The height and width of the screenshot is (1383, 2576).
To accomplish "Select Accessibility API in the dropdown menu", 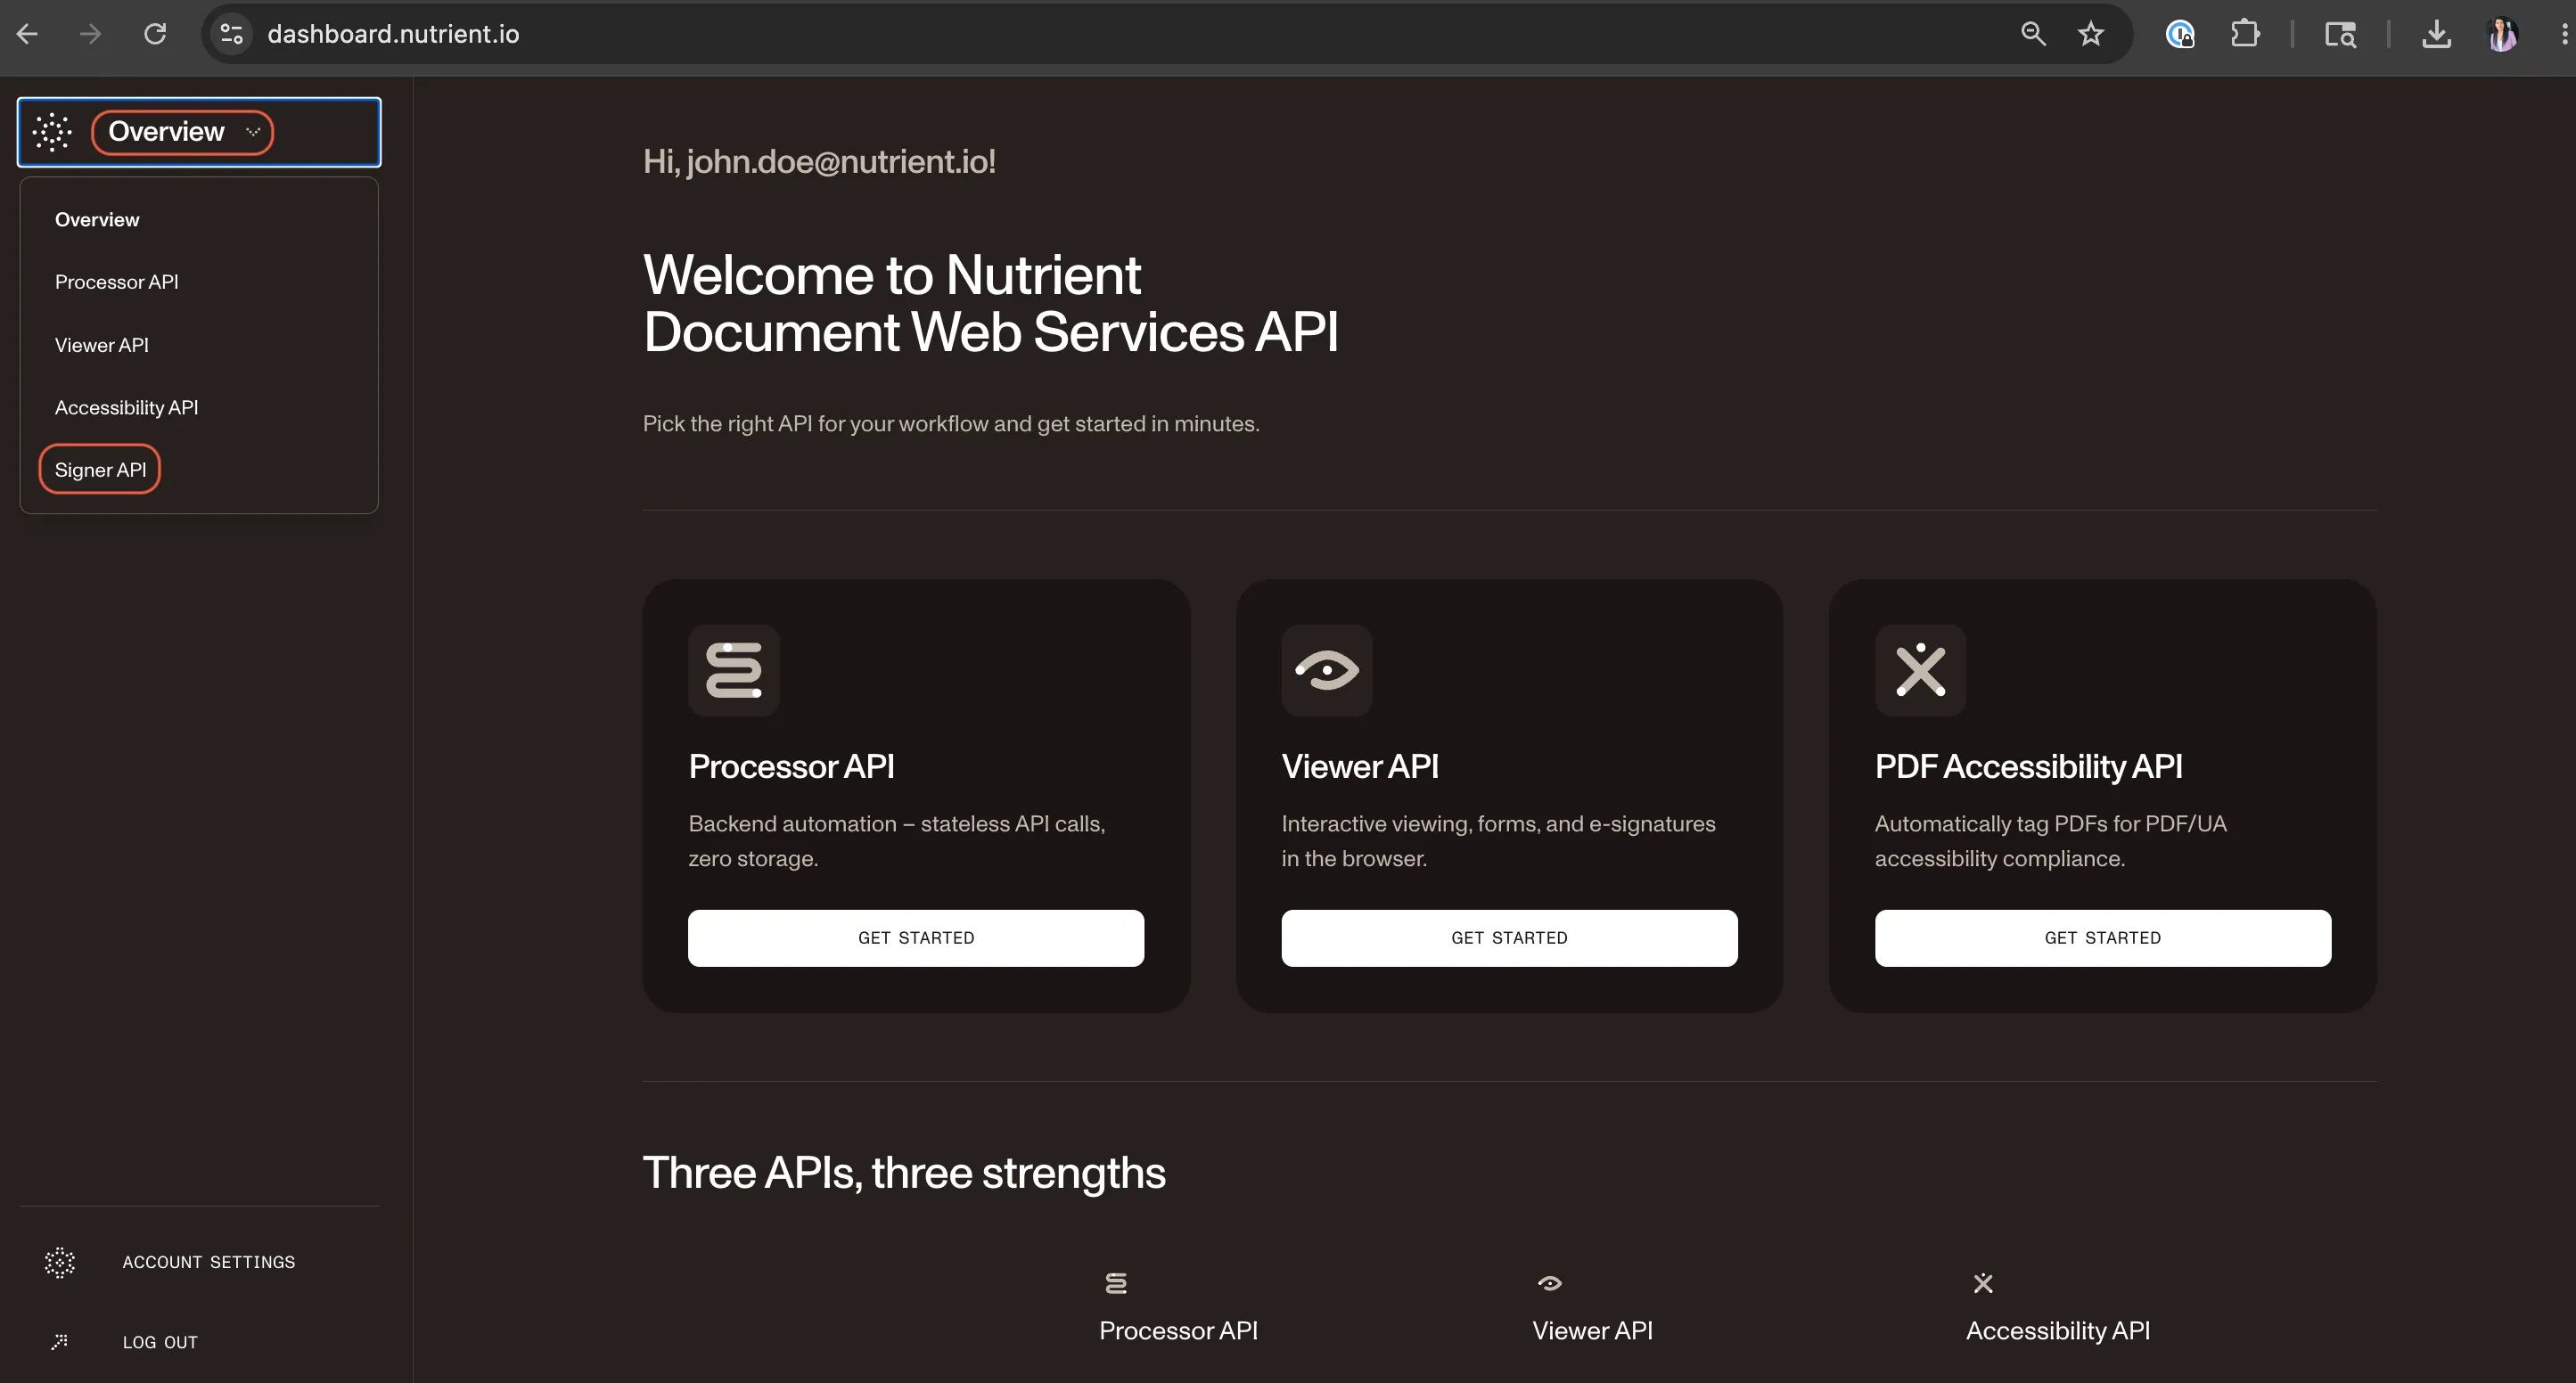I will click(x=127, y=408).
